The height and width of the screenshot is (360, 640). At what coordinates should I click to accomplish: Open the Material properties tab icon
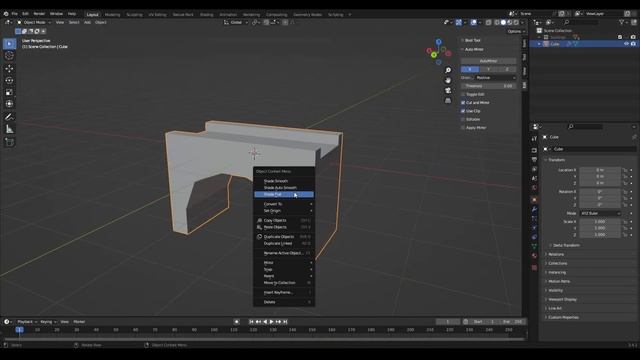534,256
